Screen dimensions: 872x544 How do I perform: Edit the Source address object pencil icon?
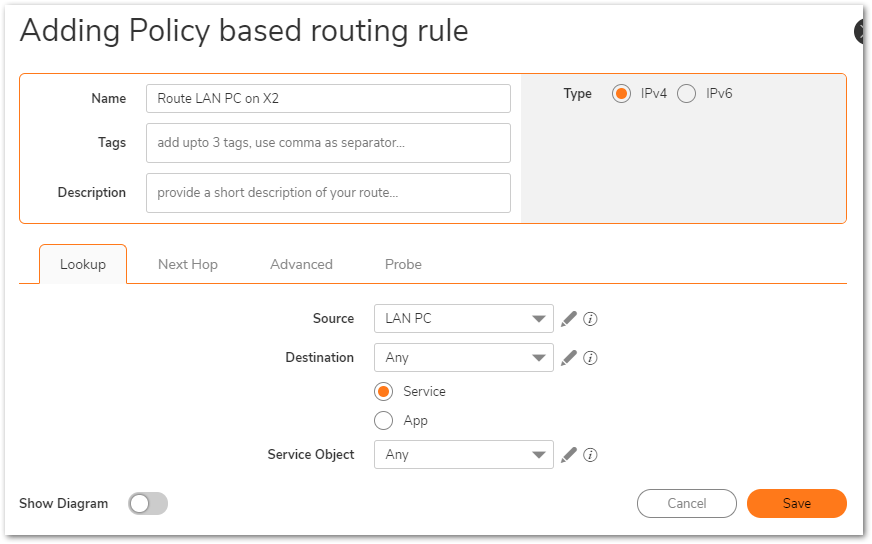[x=568, y=319]
